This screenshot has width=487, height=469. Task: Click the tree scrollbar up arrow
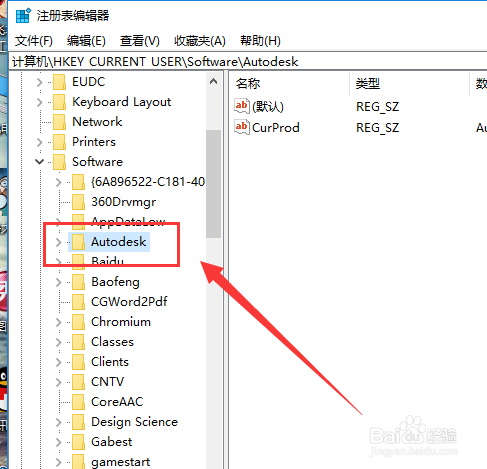point(214,81)
